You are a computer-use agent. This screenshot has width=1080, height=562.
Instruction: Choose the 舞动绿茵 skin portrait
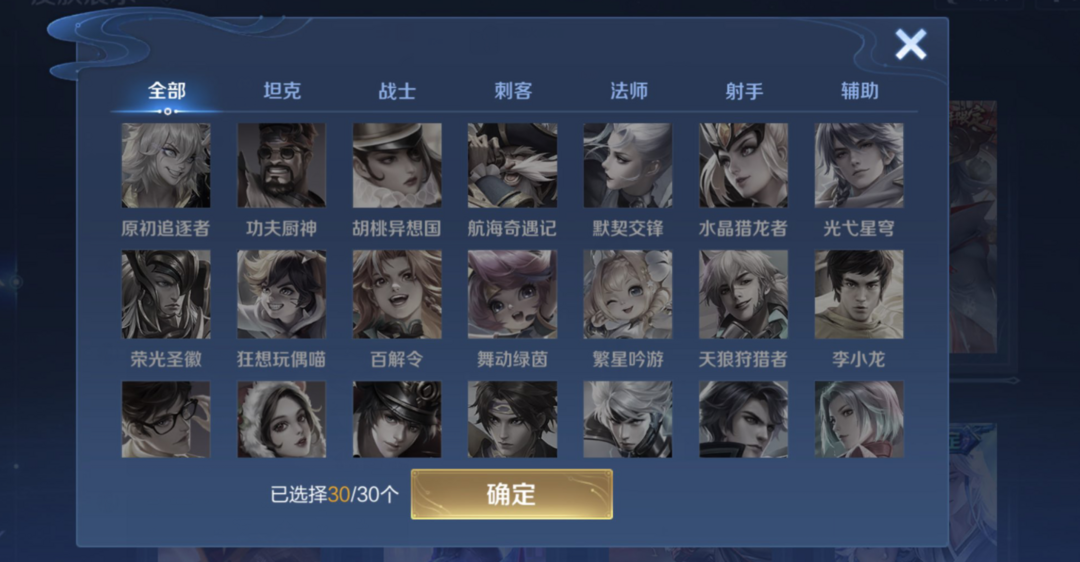click(x=512, y=294)
